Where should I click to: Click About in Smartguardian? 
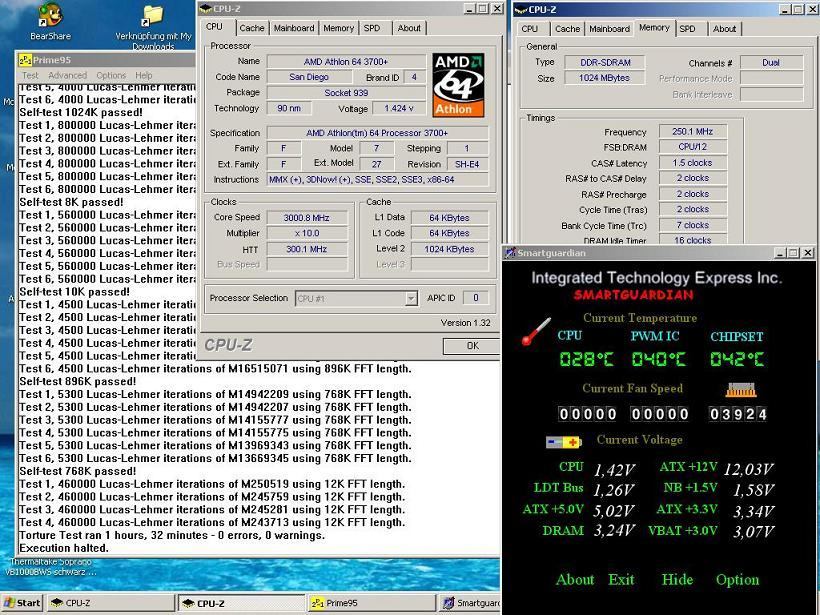[575, 579]
